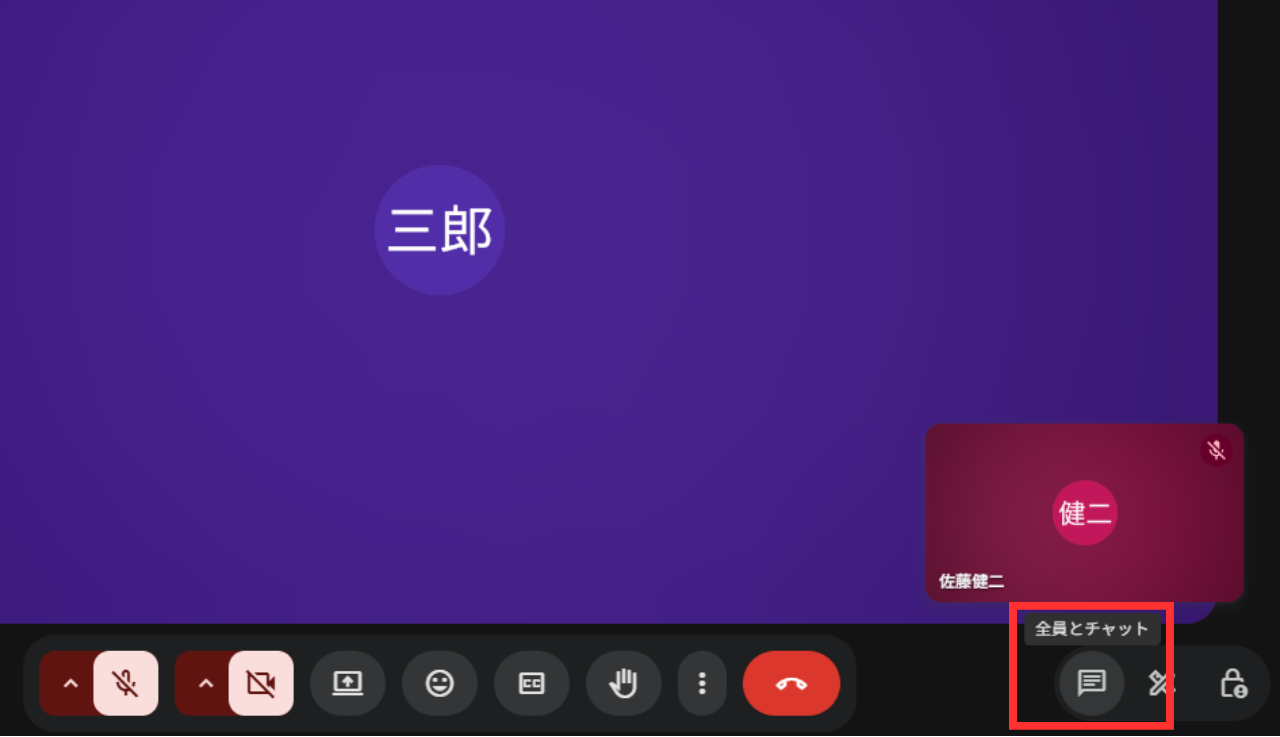Raise hand using the hand icon
Screen dimensions: 1280x737
pos(623,683)
